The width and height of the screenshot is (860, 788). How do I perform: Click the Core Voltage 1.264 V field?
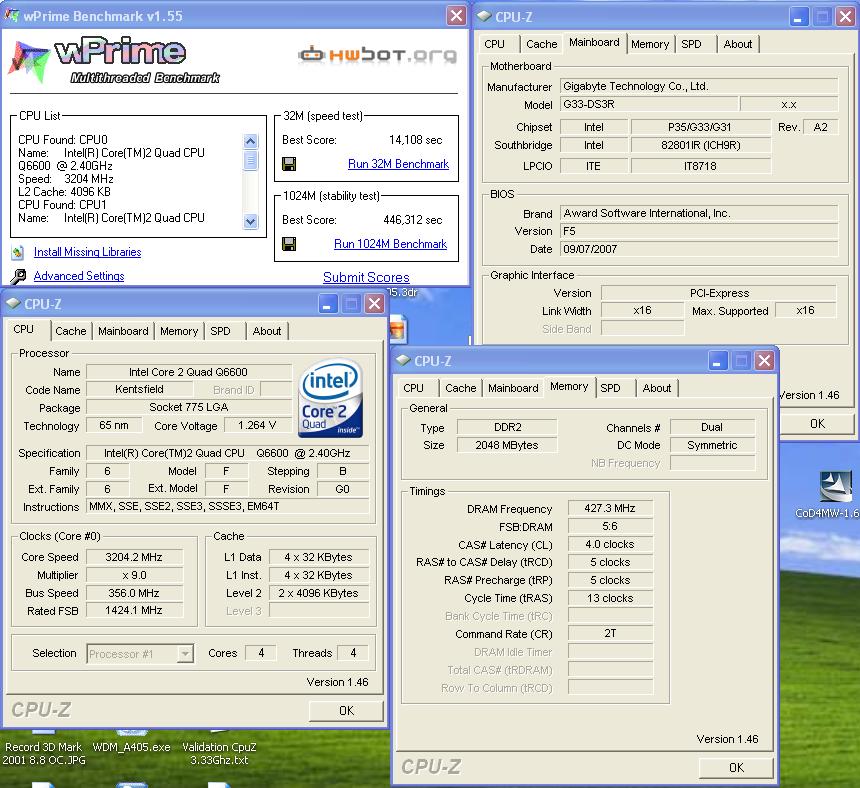[x=257, y=426]
